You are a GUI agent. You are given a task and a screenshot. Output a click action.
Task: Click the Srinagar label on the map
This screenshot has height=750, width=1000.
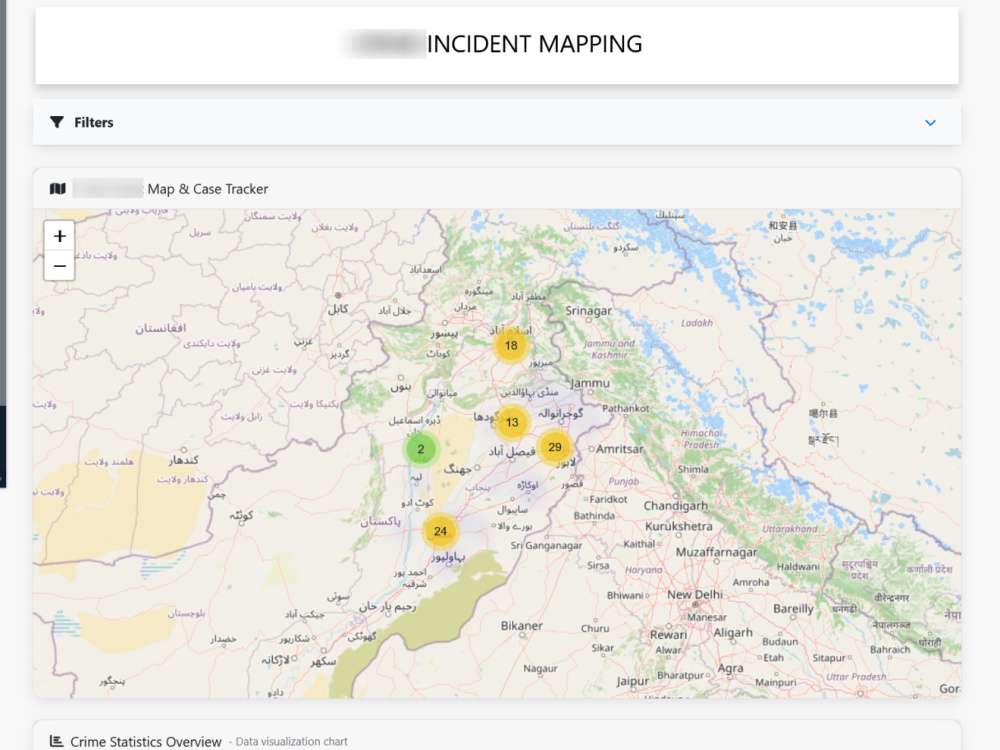click(x=588, y=311)
